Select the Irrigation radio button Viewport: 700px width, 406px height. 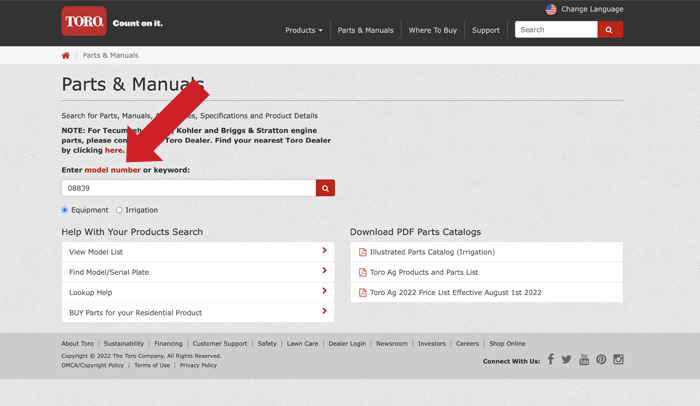tap(119, 210)
